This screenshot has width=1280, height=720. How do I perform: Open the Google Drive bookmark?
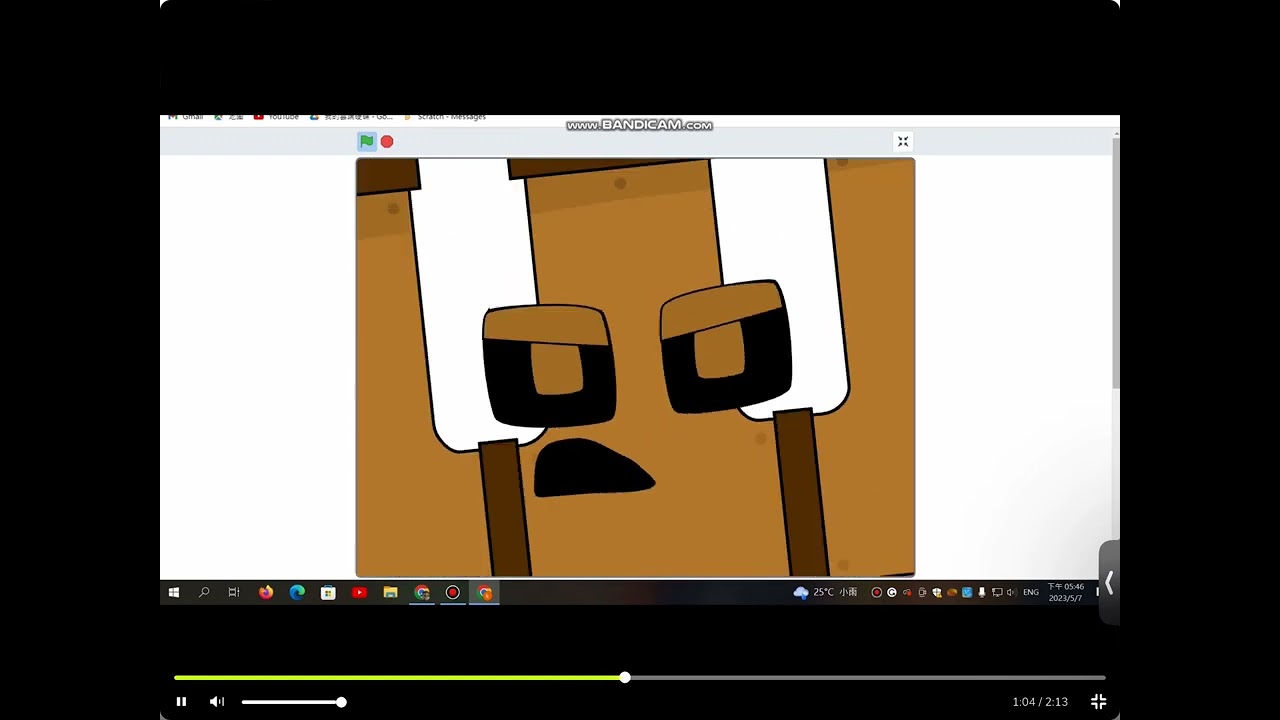(351, 117)
